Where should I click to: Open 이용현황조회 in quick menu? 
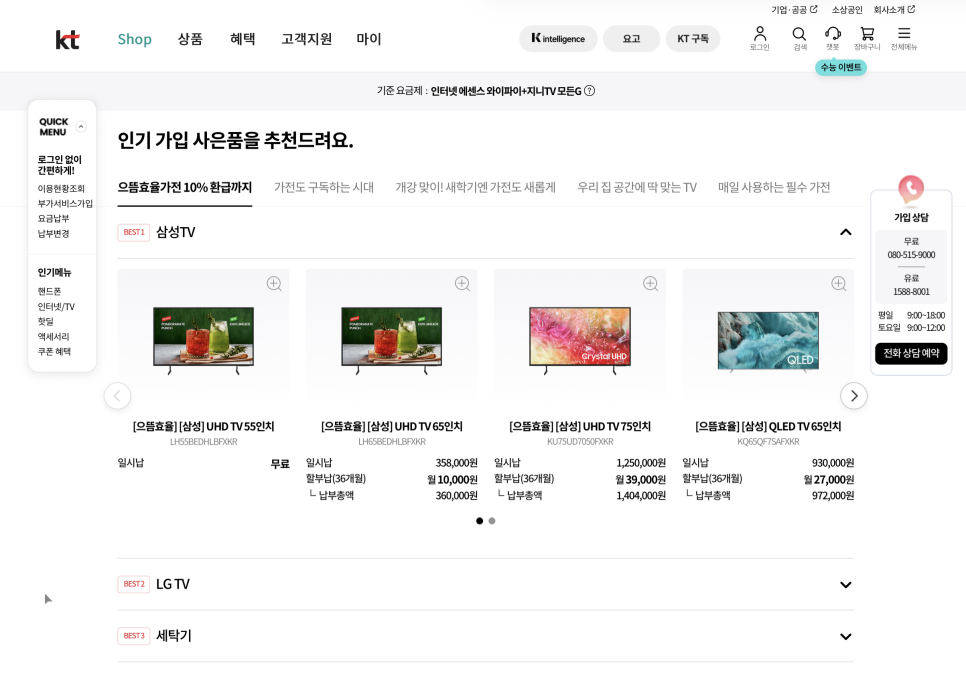(61, 189)
